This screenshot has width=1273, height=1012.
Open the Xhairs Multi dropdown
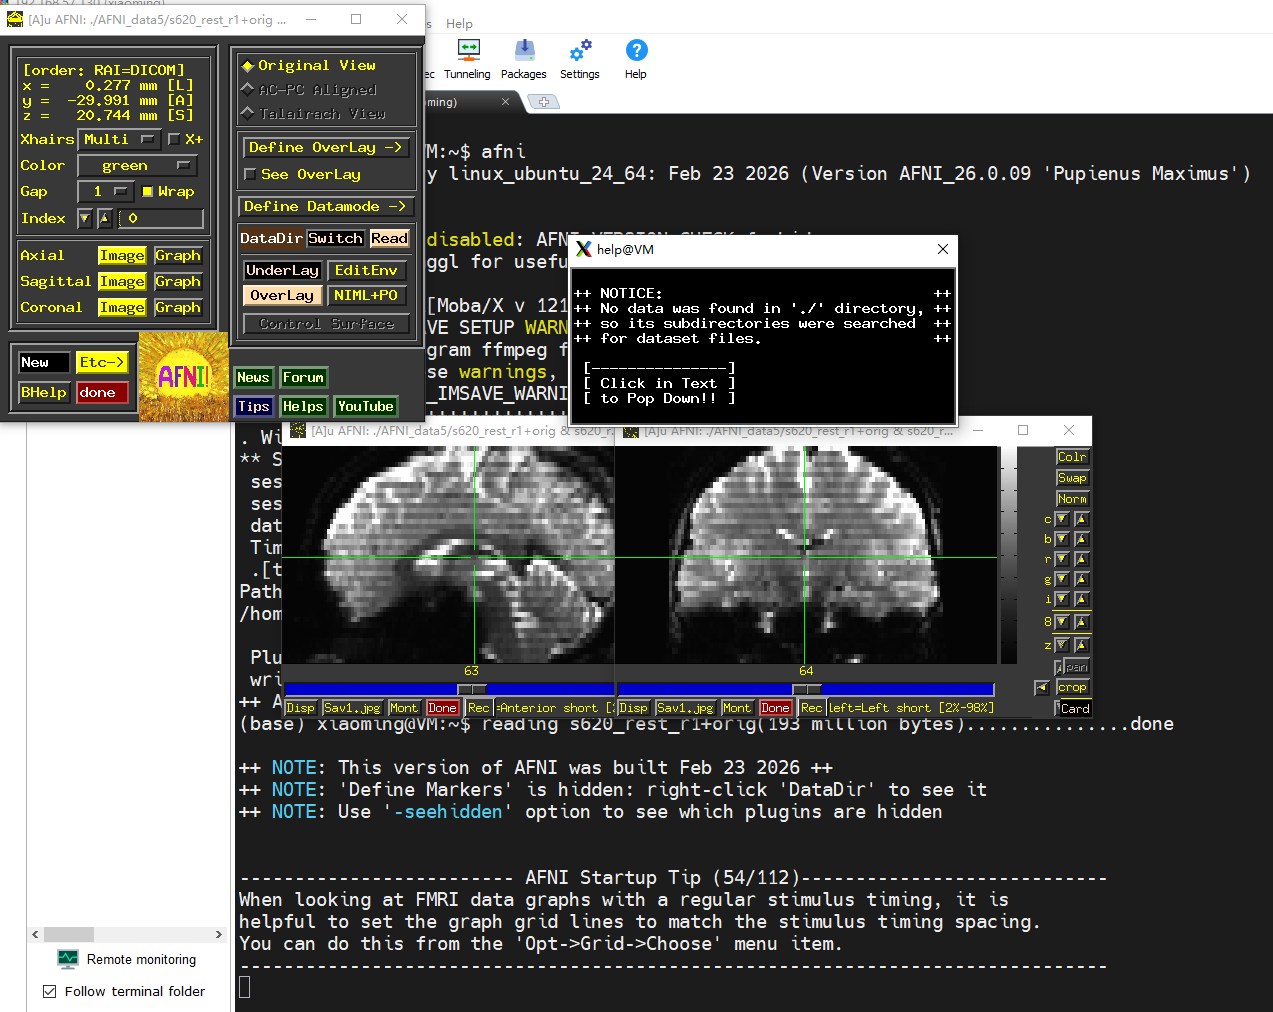point(120,139)
